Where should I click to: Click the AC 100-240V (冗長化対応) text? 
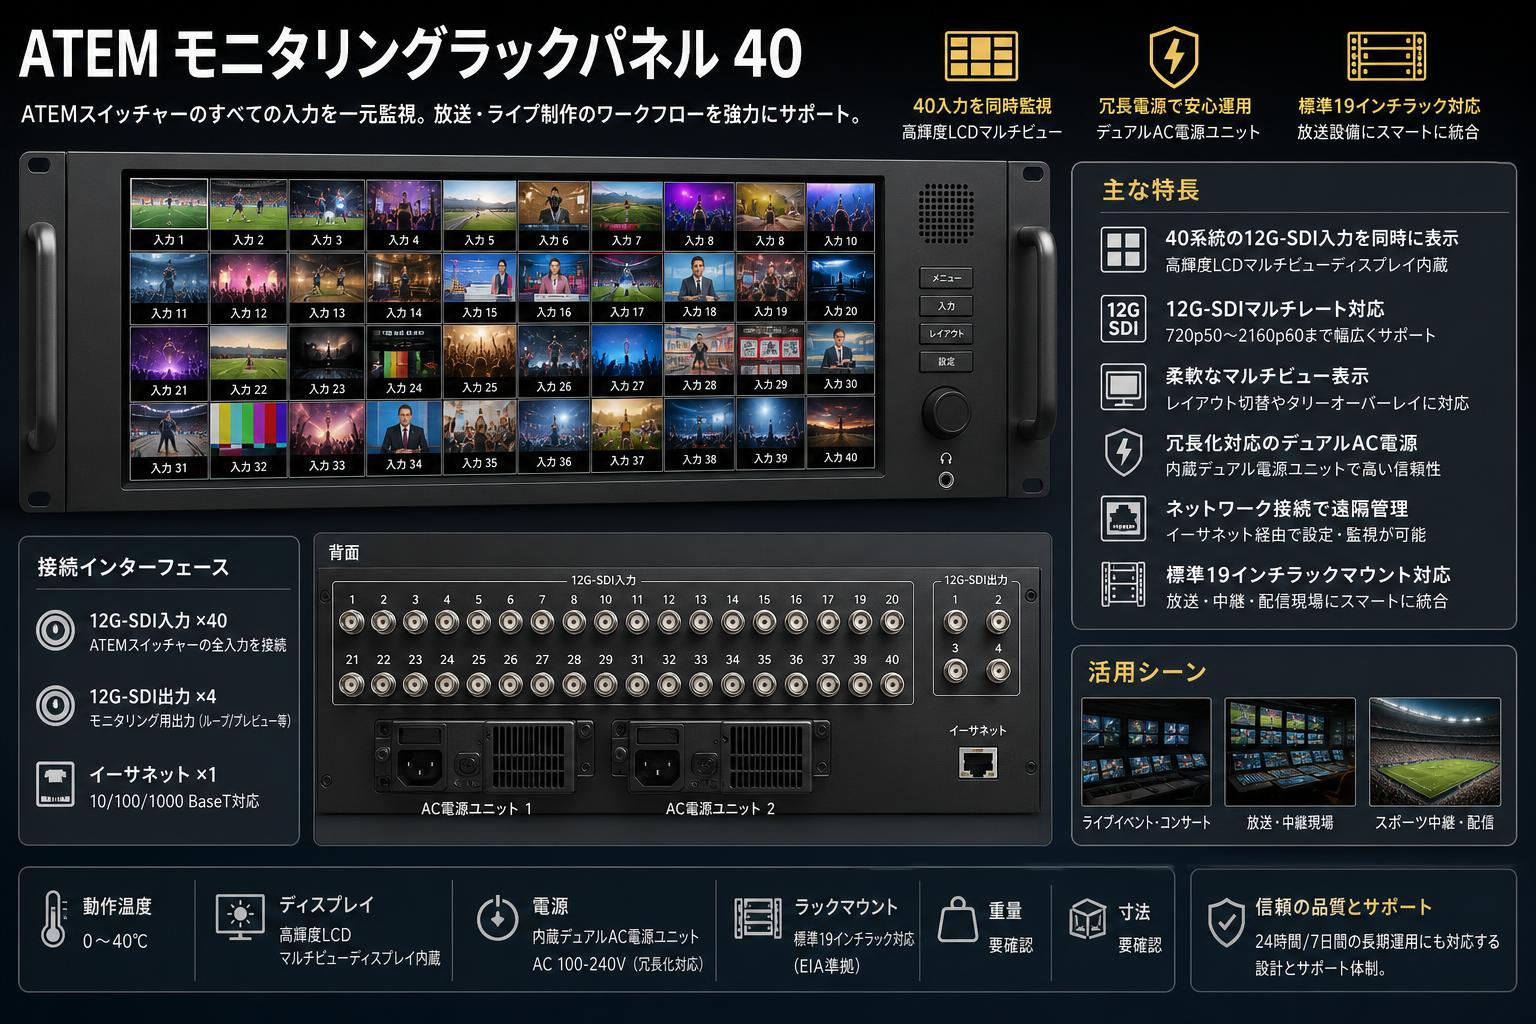pyautogui.click(x=618, y=965)
